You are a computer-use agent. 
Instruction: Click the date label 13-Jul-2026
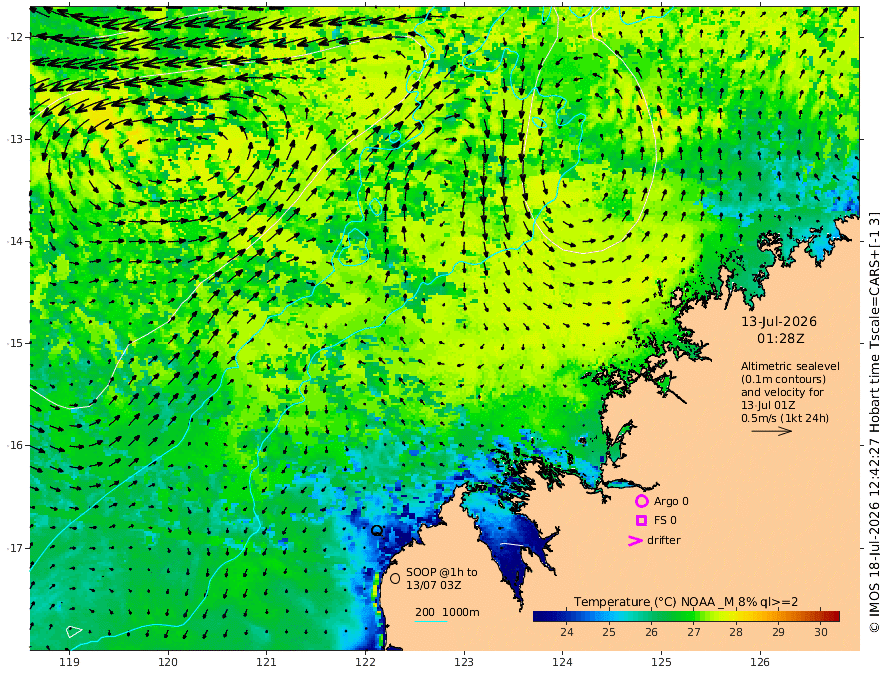[779, 321]
